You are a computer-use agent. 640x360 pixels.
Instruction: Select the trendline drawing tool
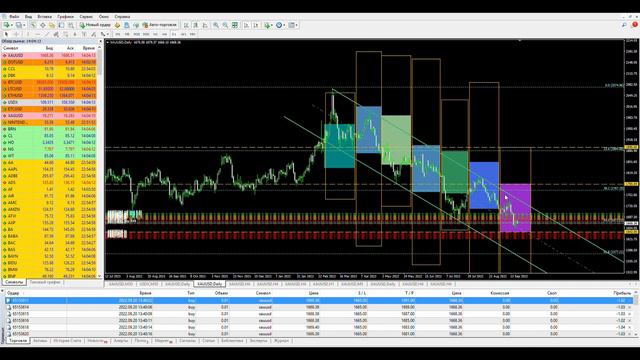47,34
